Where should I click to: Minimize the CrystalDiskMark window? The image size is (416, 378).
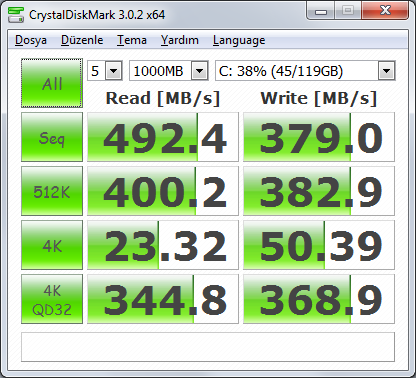[321, 11]
